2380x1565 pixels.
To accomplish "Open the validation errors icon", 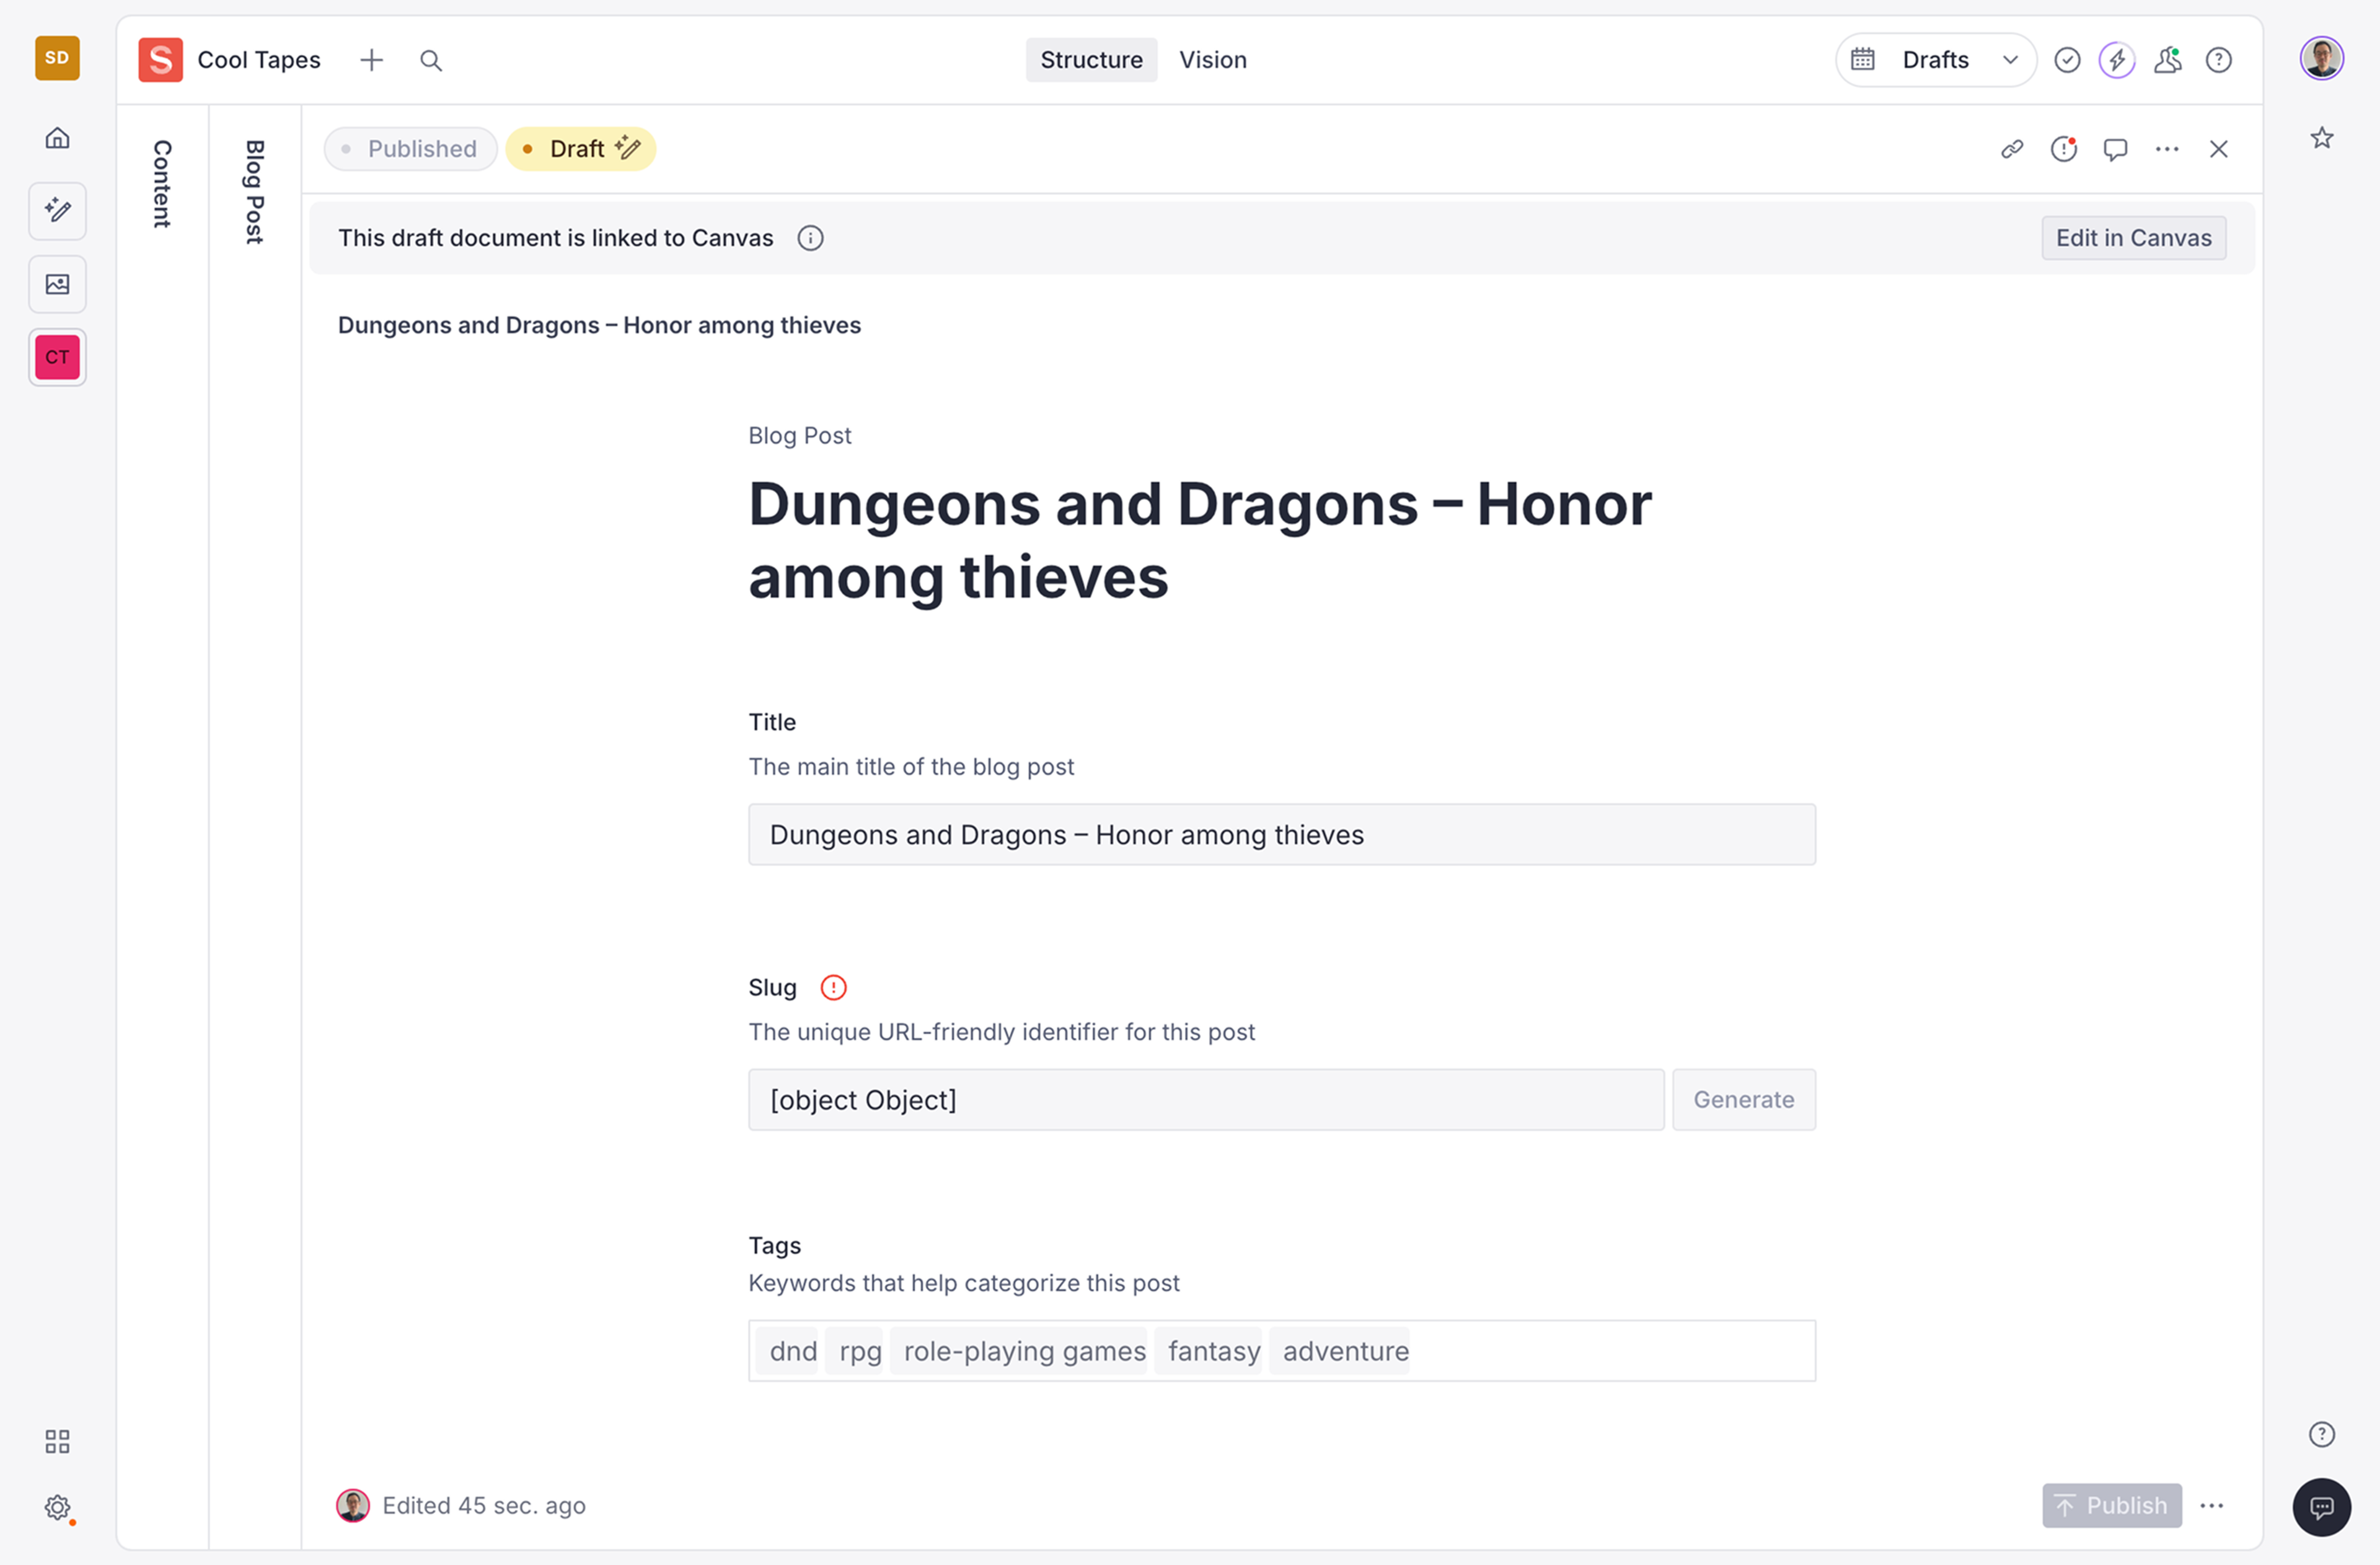I will [2064, 149].
